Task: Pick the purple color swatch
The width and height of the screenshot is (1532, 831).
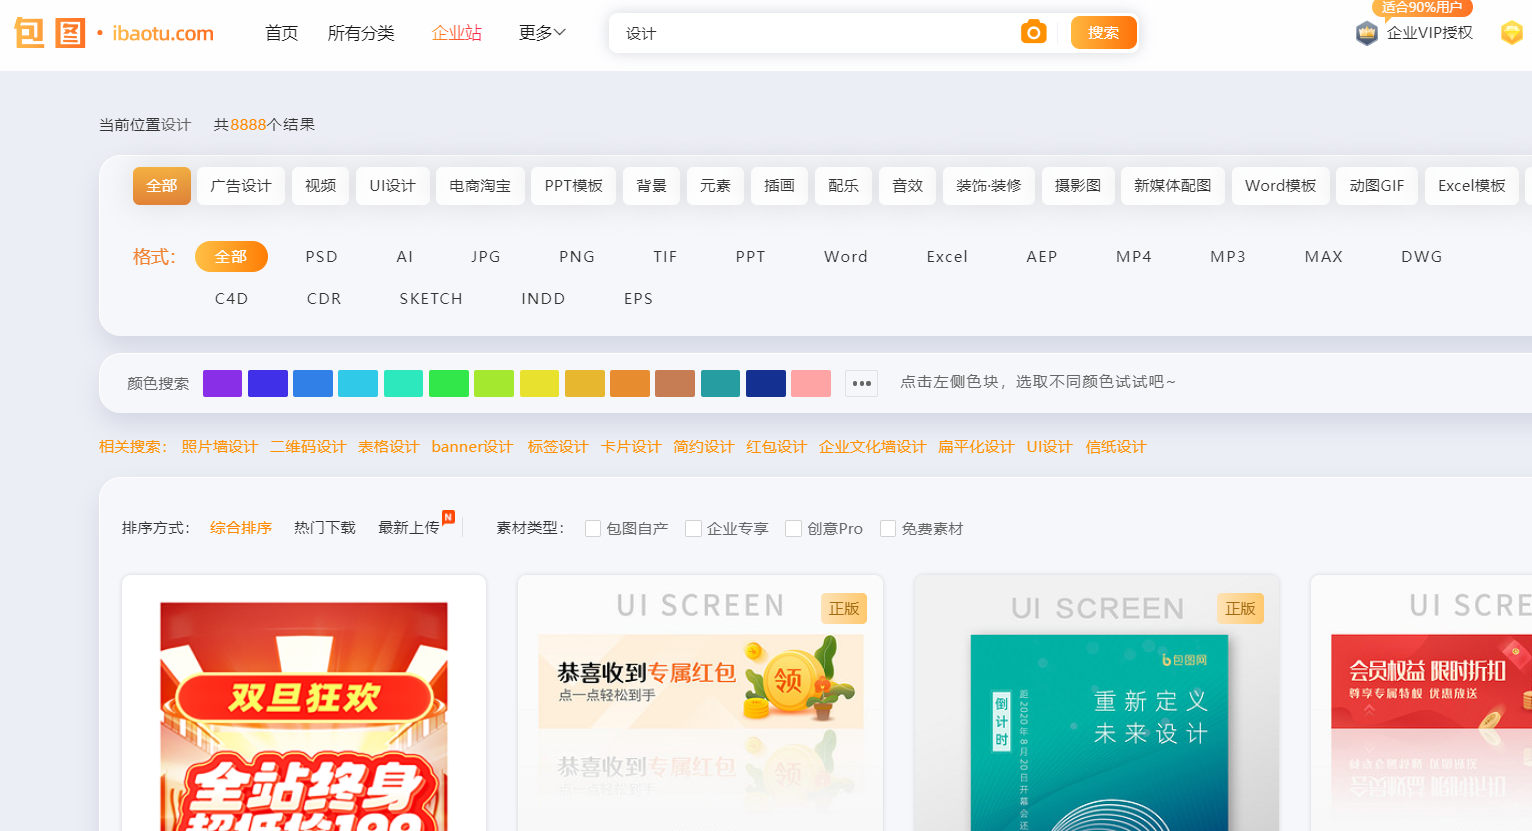Action: click(222, 383)
